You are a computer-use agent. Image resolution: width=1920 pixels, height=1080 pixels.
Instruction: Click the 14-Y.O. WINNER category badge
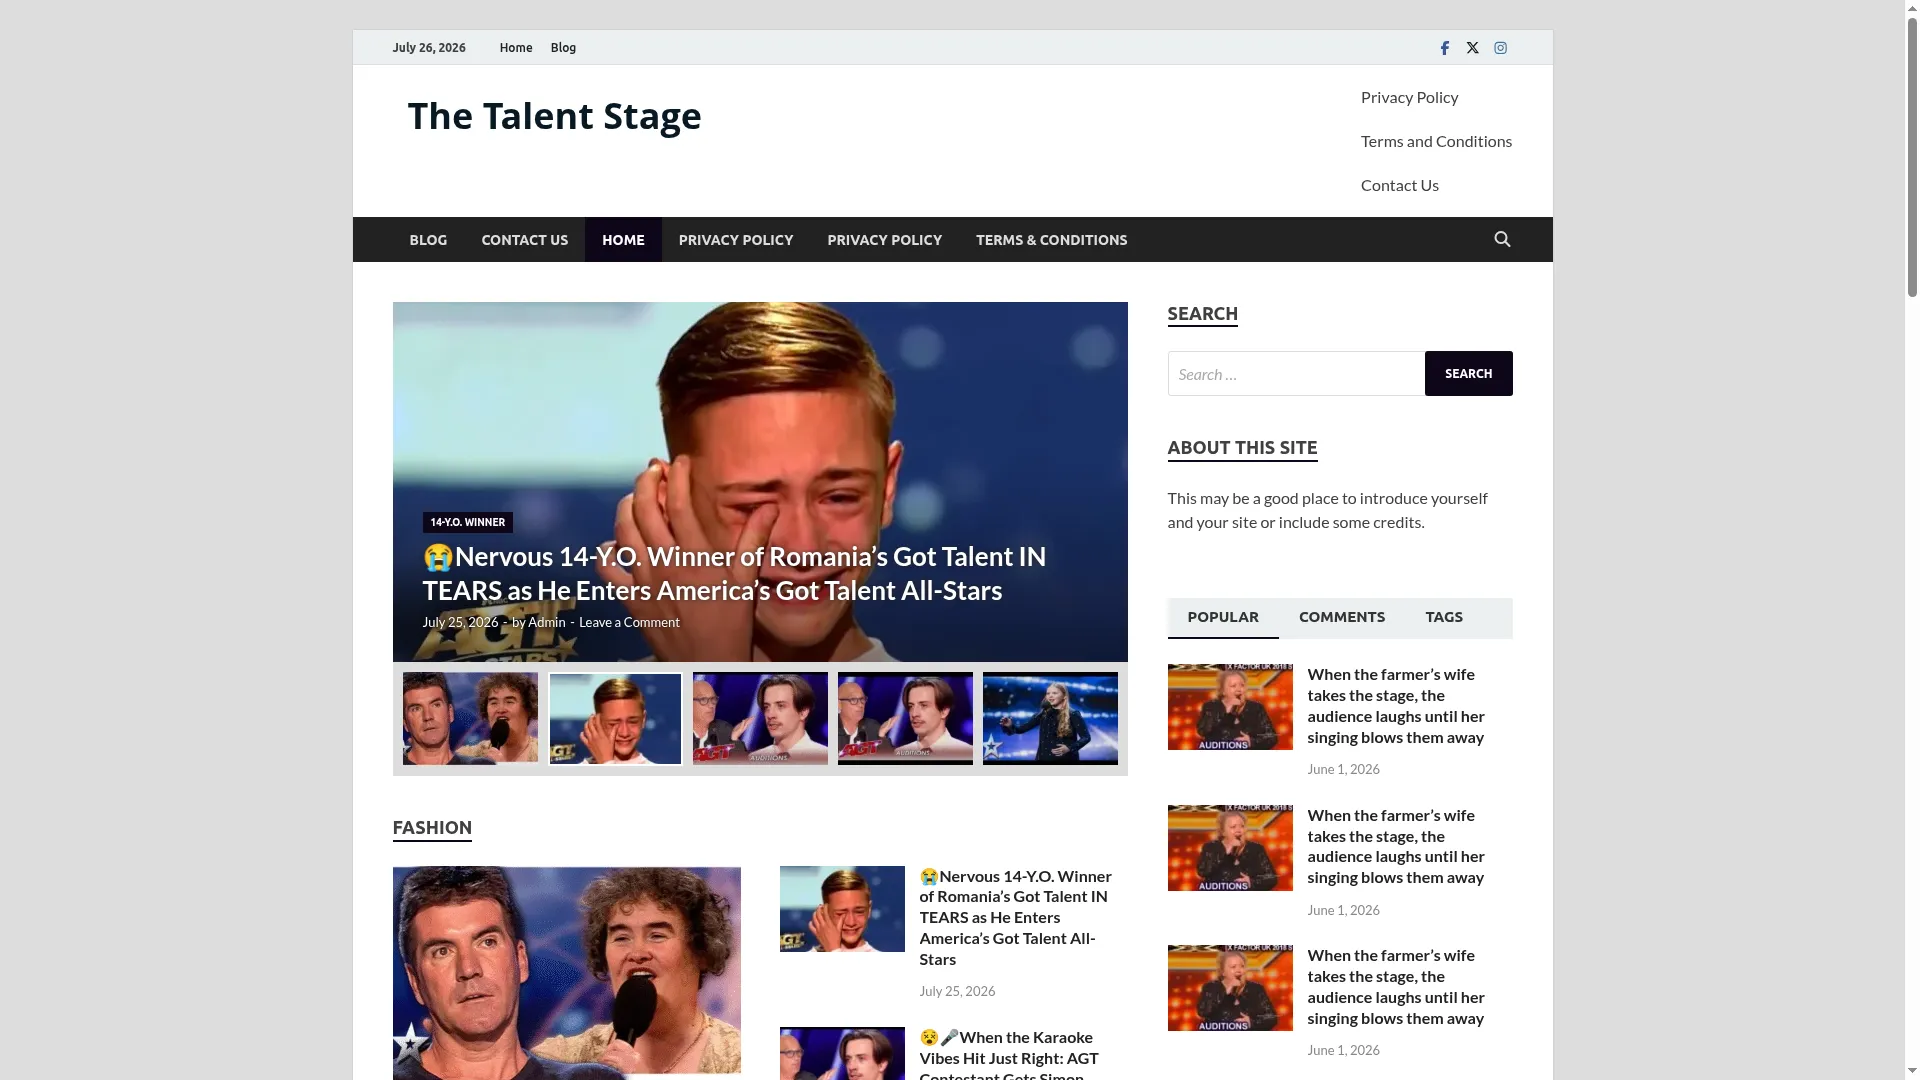[467, 523]
